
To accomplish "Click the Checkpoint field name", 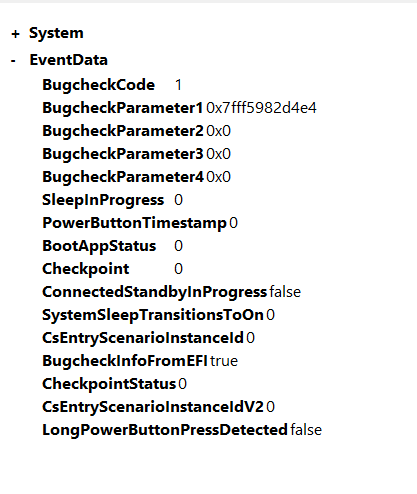I will (86, 269).
